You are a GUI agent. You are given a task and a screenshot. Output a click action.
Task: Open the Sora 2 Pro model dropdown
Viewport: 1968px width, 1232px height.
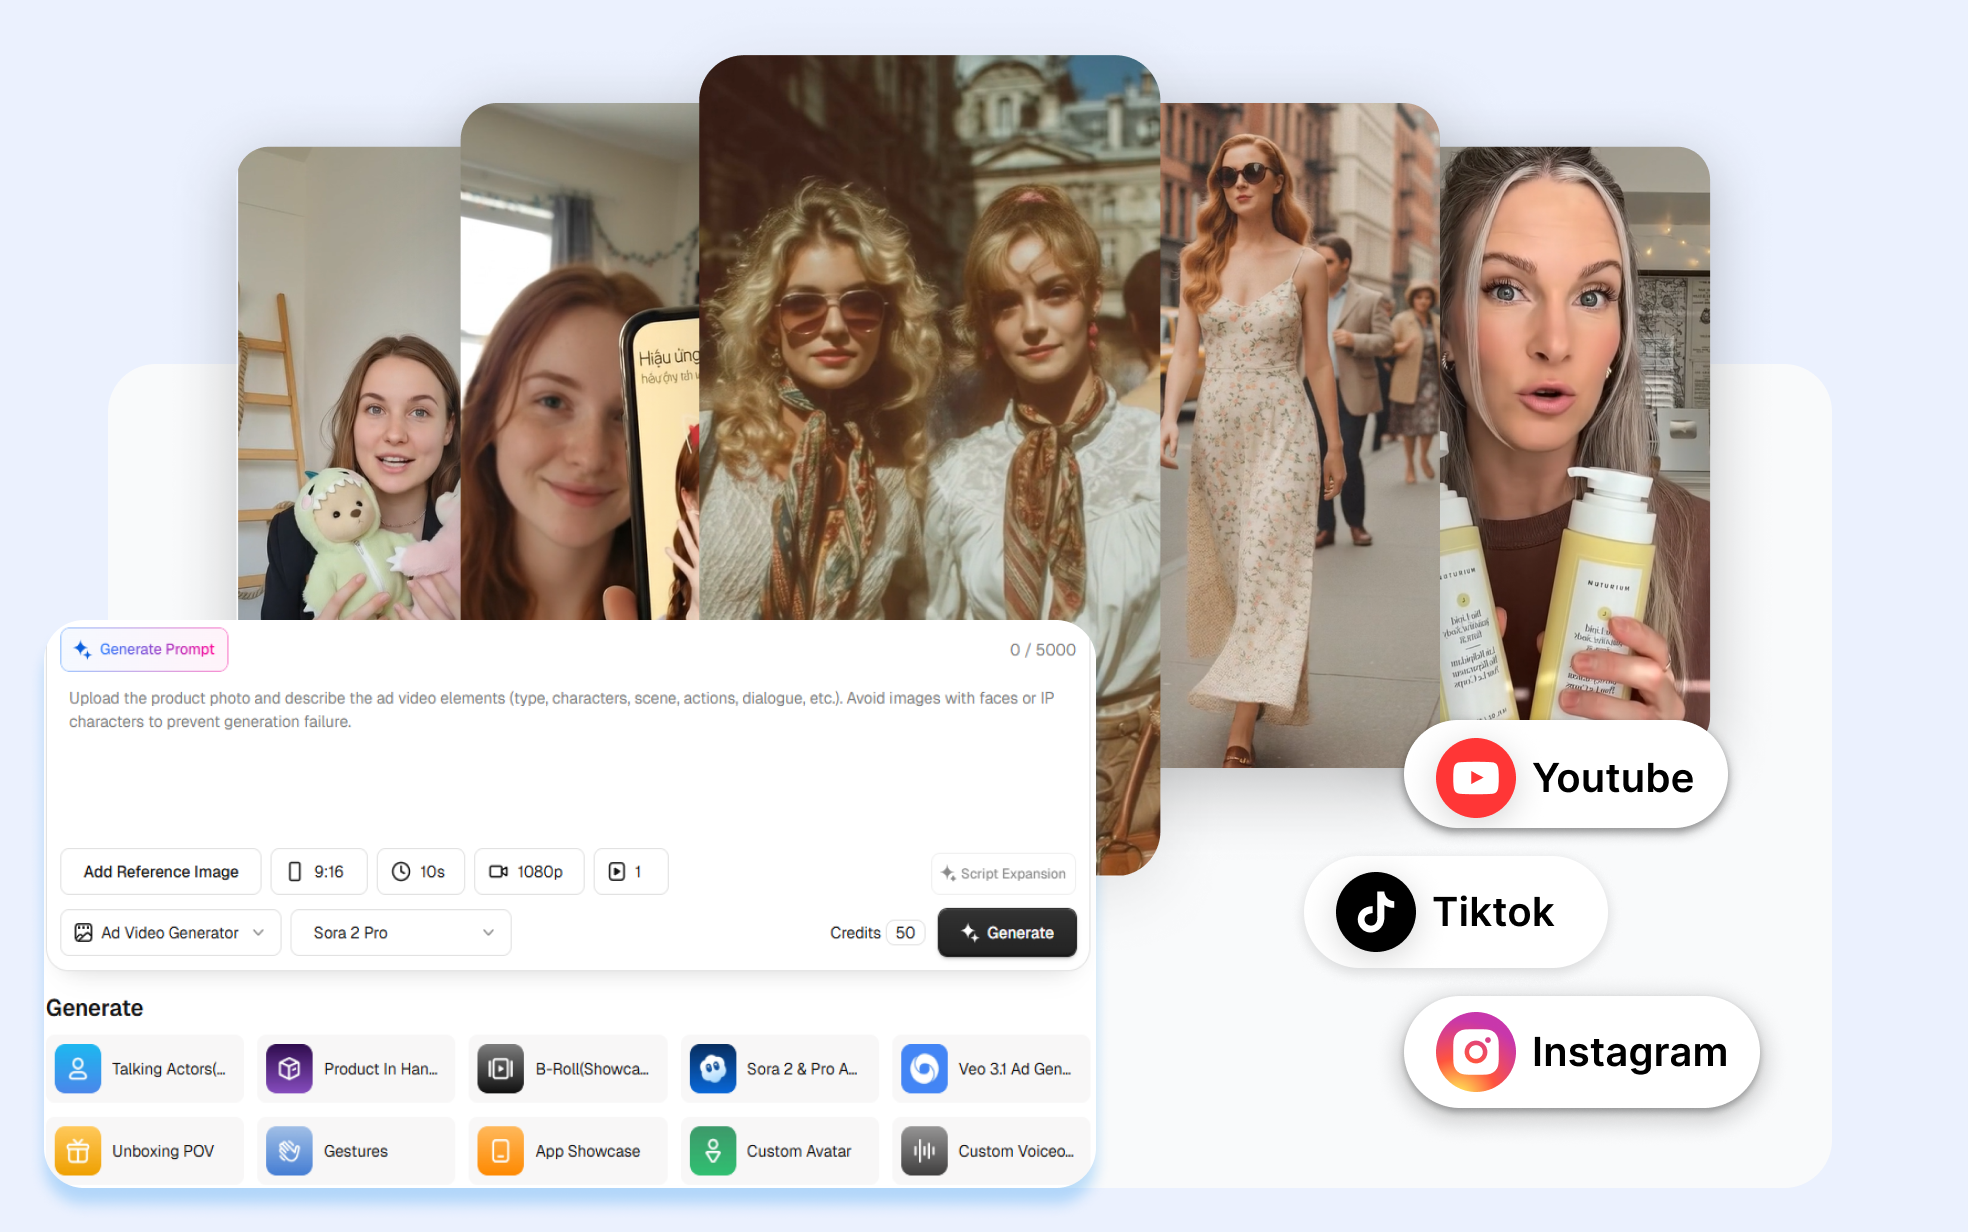[401, 933]
